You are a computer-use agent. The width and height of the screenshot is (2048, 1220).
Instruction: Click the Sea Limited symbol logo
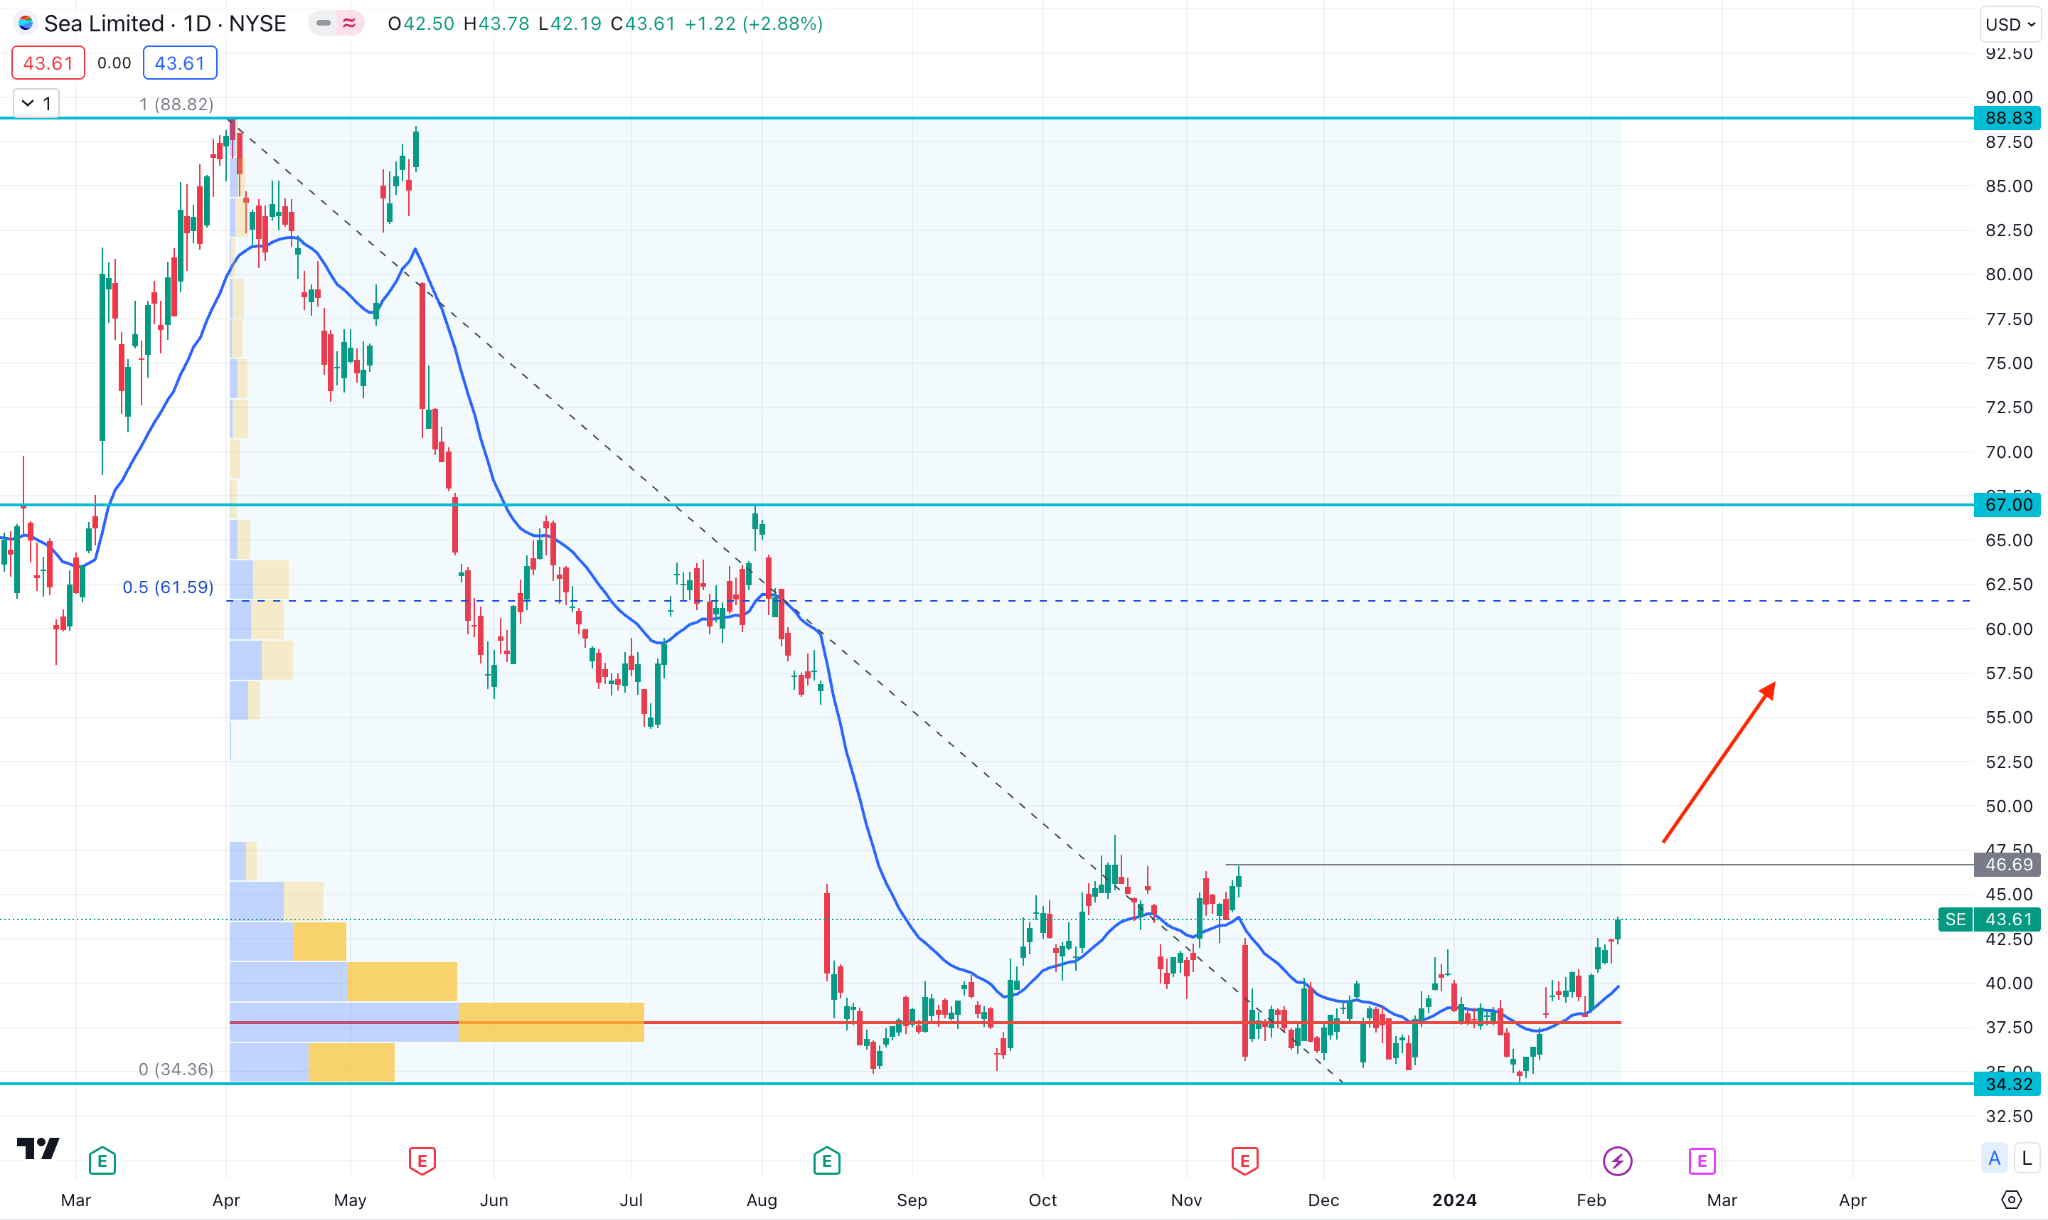pyautogui.click(x=26, y=23)
